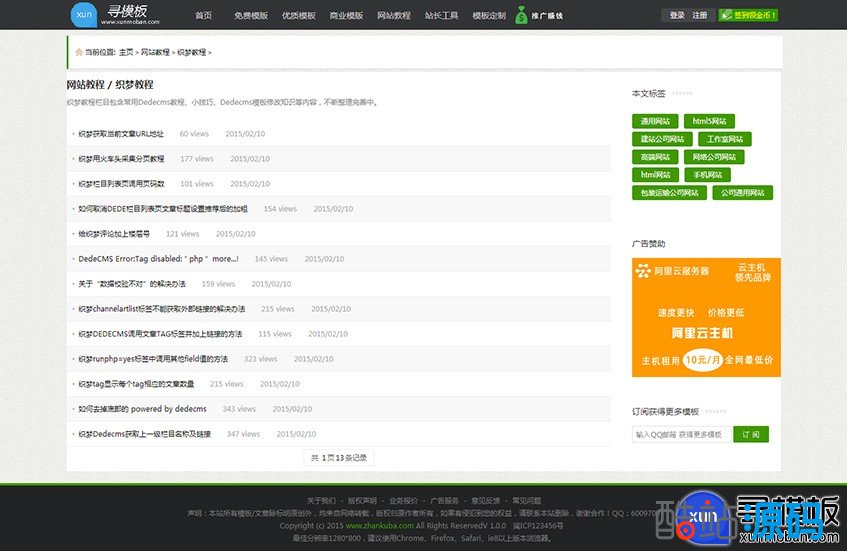Click the QQ email subscription input field

pos(681,435)
